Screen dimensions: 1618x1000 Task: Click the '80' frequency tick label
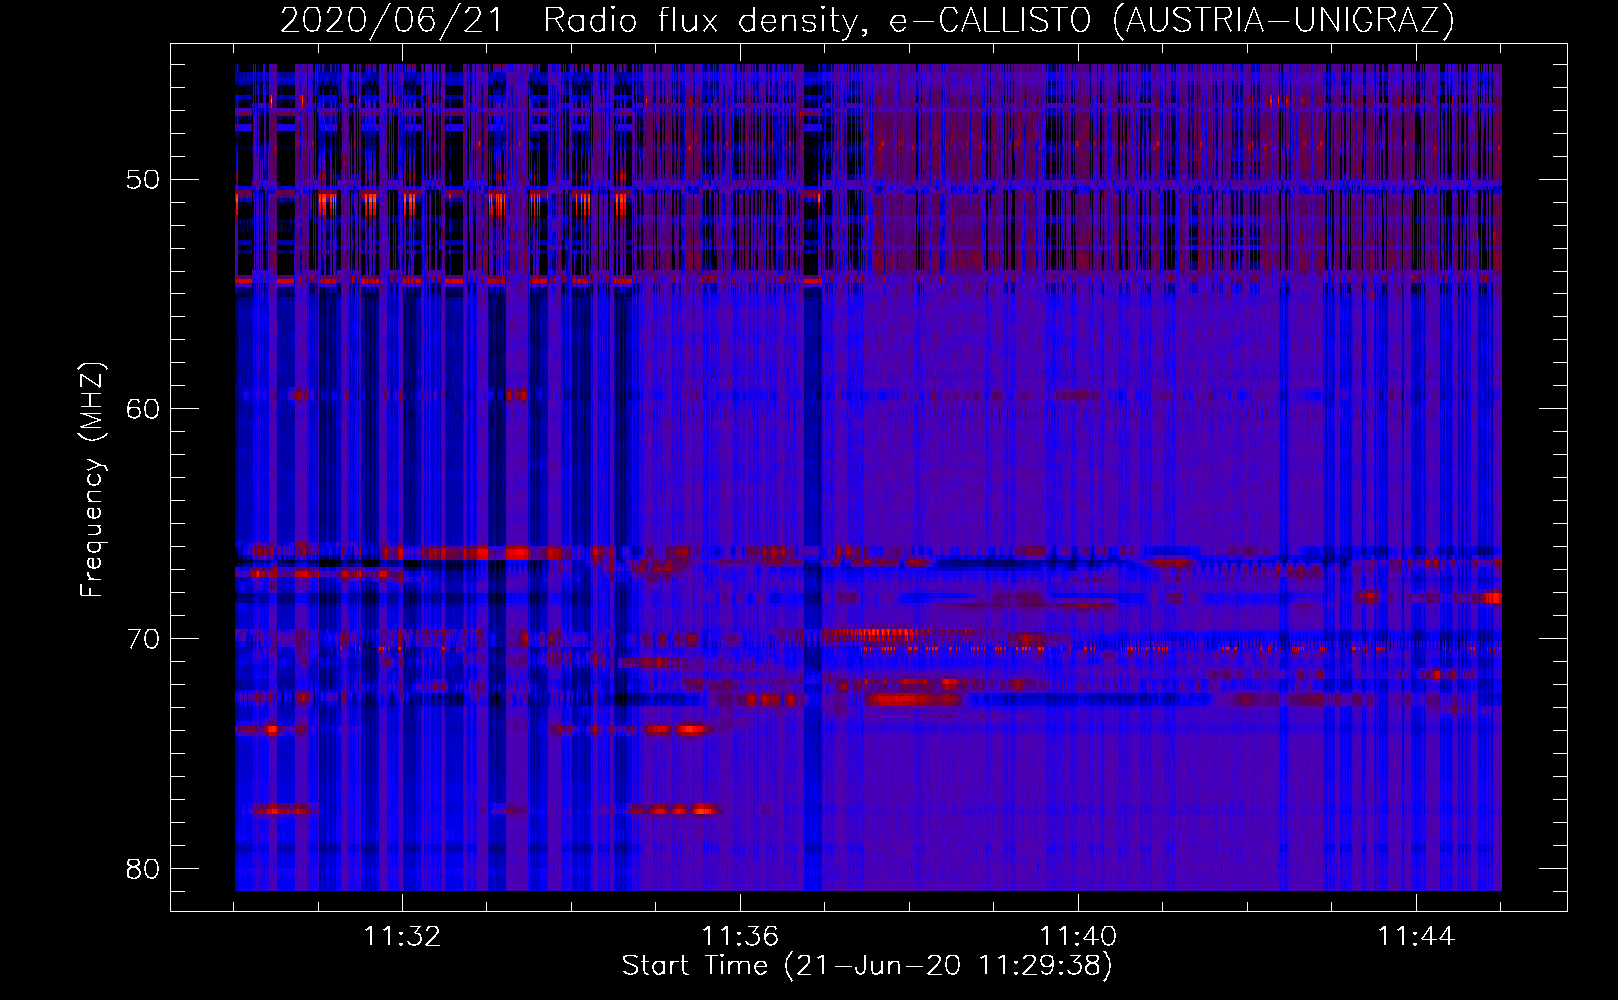(143, 869)
